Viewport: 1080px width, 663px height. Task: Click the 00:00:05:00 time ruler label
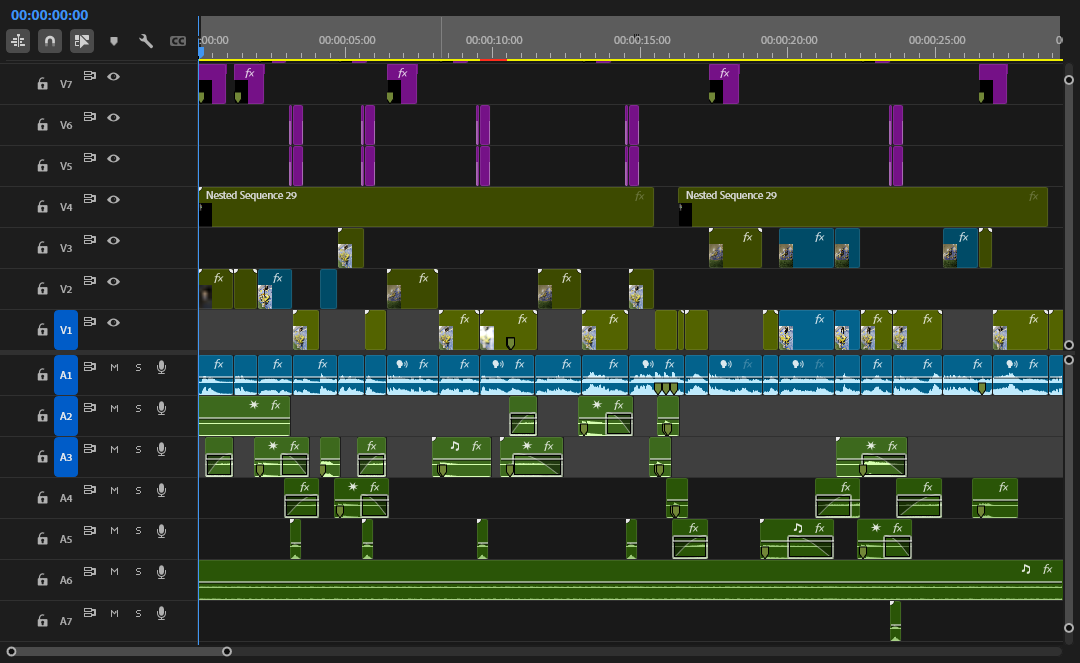(x=346, y=40)
